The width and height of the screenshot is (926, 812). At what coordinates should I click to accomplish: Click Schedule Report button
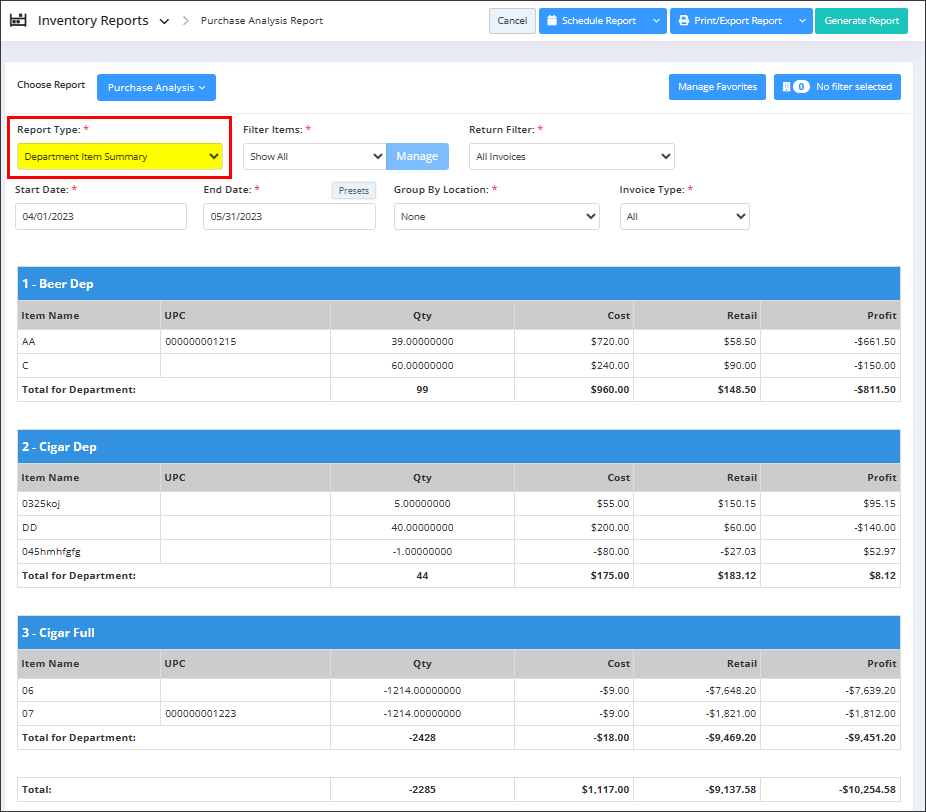[x=593, y=21]
